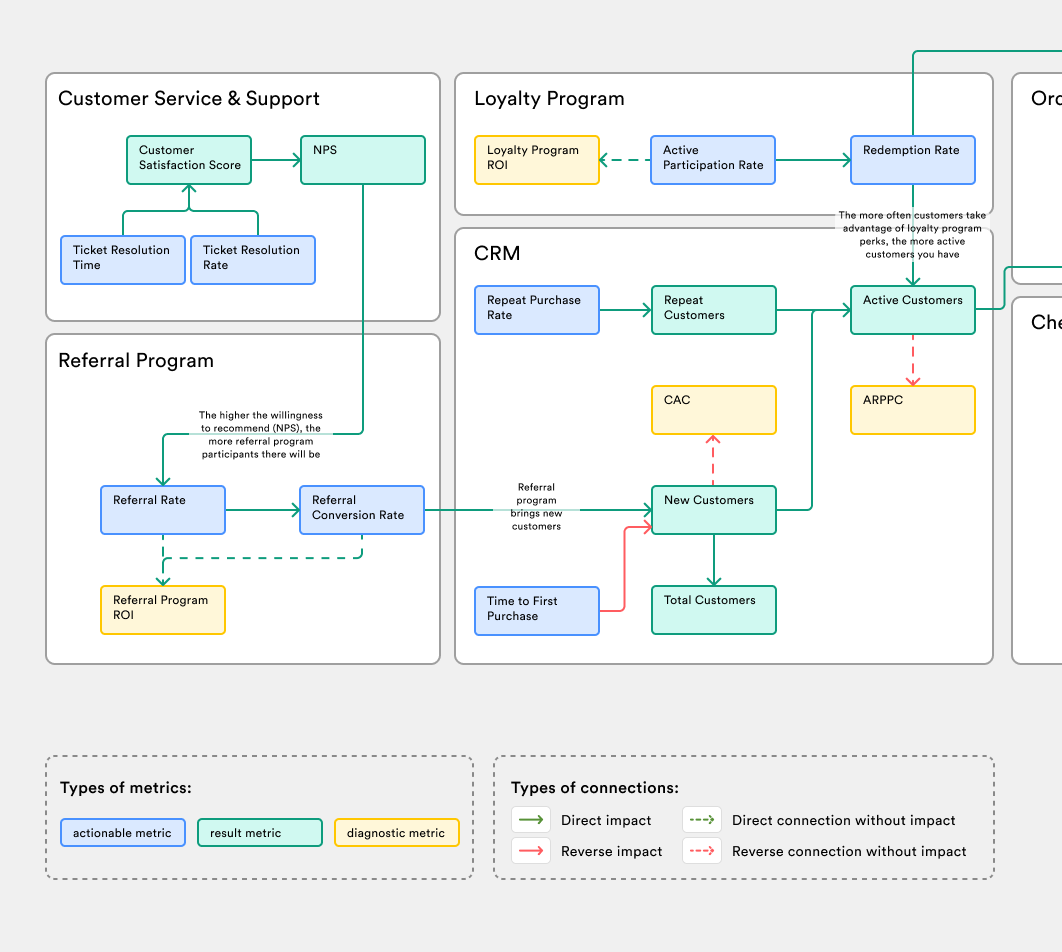The image size is (1062, 952).
Task: Click the Loyalty Program group heading
Action: click(x=549, y=99)
